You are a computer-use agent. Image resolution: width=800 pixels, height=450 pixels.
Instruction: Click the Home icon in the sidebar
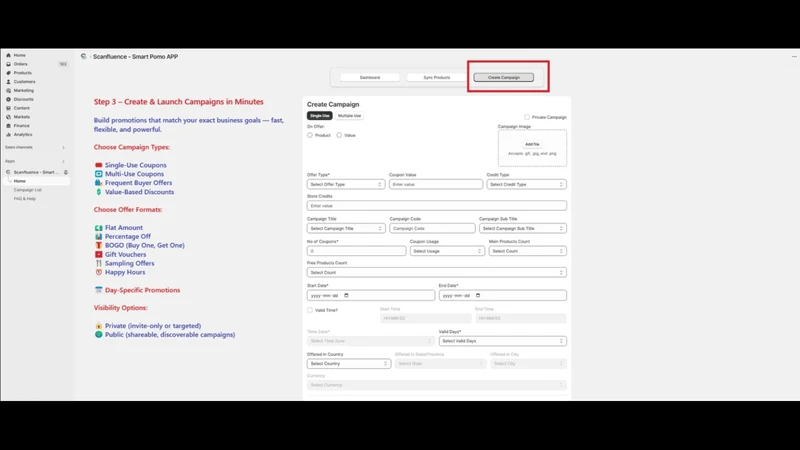pos(8,55)
